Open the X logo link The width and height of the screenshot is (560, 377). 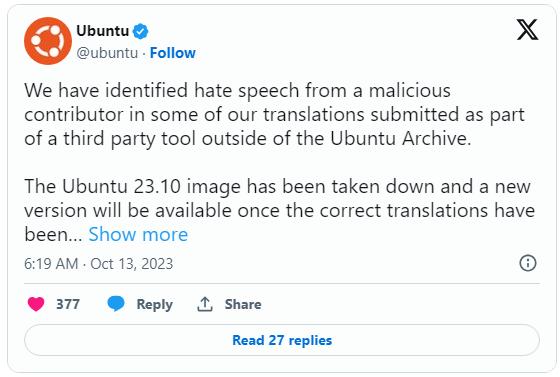click(x=527, y=30)
